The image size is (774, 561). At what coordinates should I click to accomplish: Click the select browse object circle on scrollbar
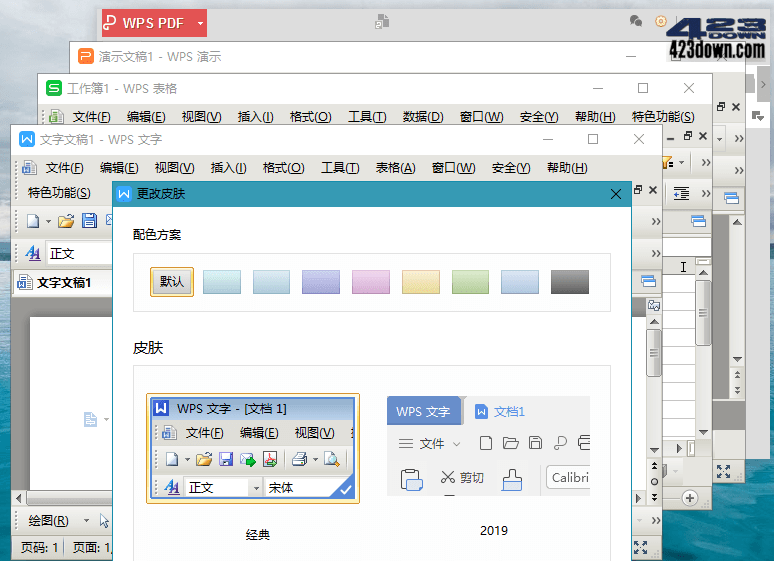[655, 481]
